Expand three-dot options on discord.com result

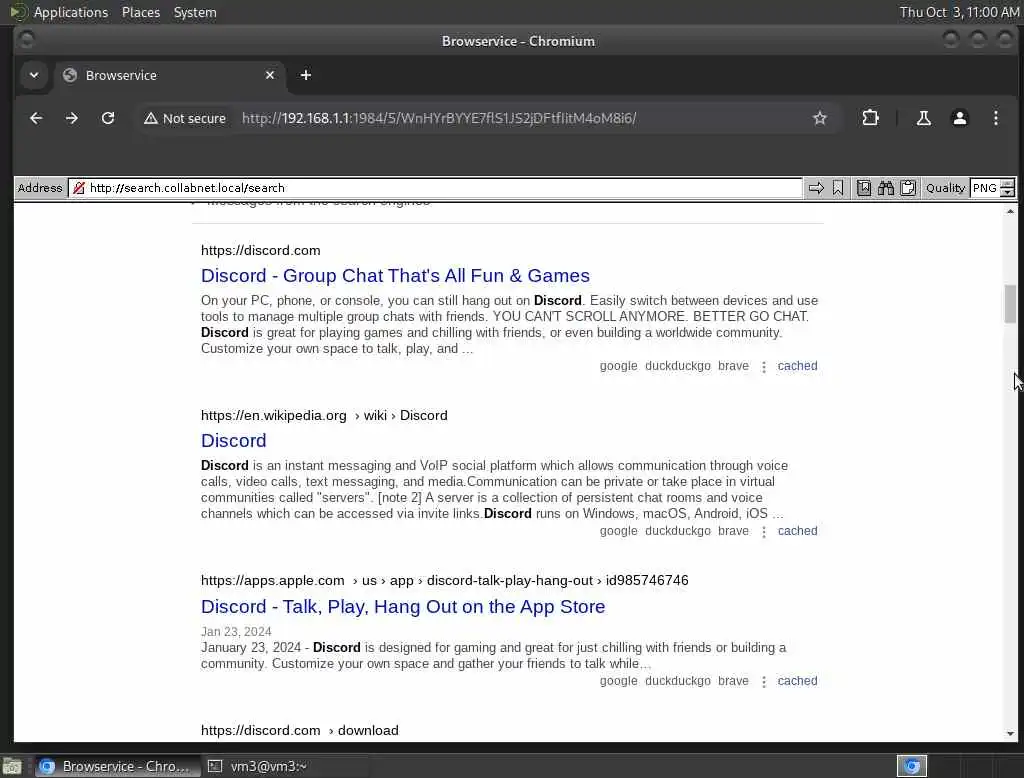pyautogui.click(x=763, y=367)
